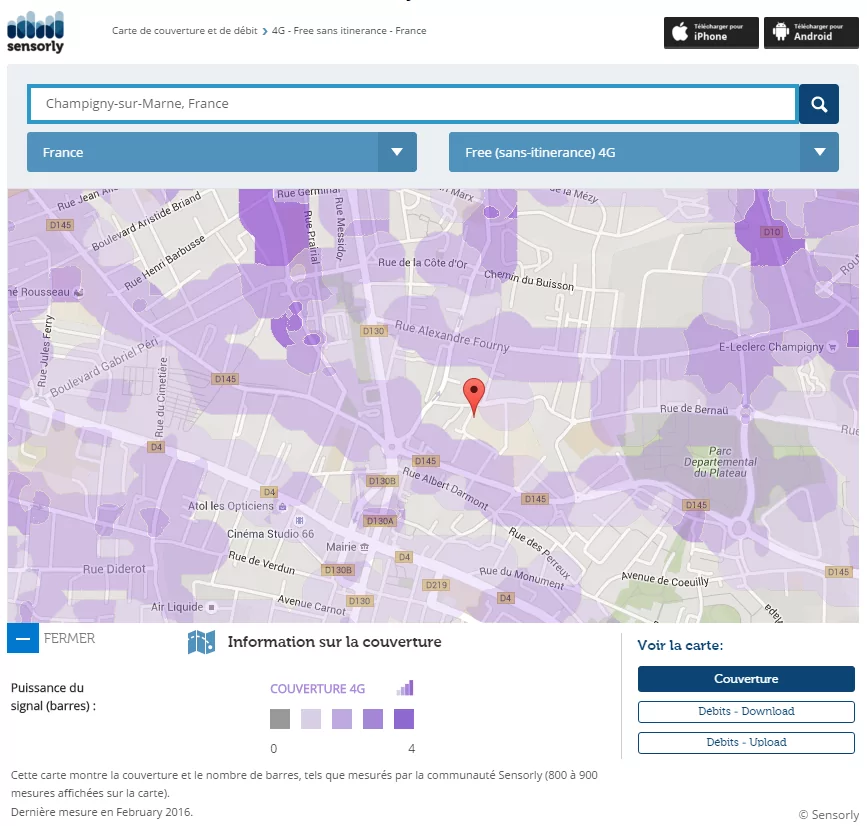Click the folded map coverage information icon
This screenshot has height=826, width=867.
[x=202, y=642]
